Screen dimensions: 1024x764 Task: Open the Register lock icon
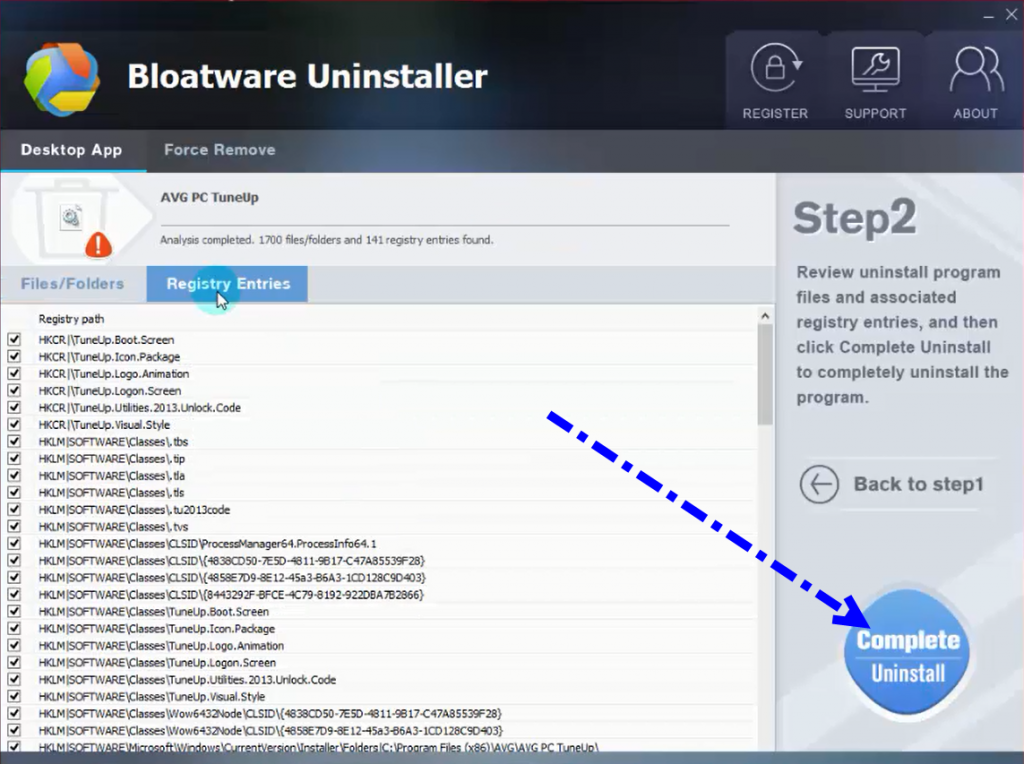[x=775, y=67]
